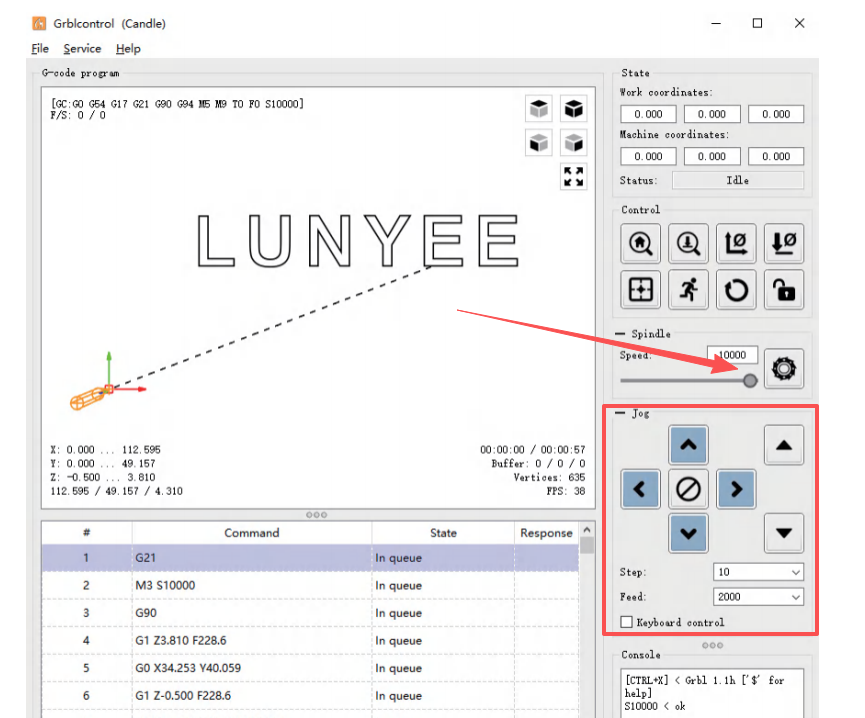Click the GC parser state text in the visualizer
The height and width of the screenshot is (718, 865).
click(x=177, y=104)
